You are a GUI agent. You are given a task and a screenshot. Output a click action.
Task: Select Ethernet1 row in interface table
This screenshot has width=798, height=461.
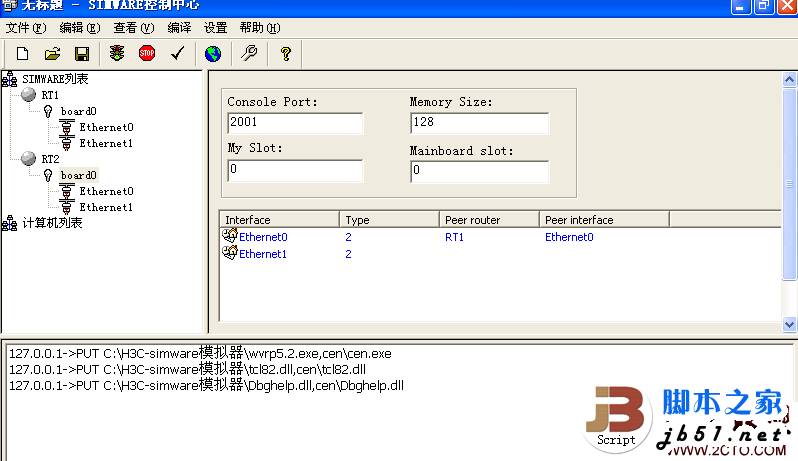500,253
